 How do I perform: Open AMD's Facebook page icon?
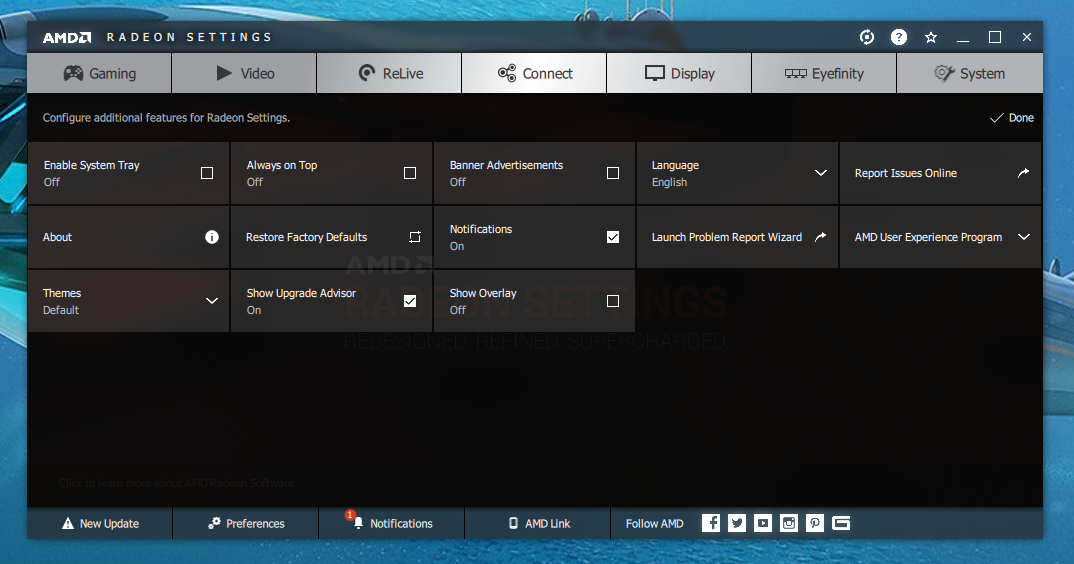pyautogui.click(x=711, y=523)
